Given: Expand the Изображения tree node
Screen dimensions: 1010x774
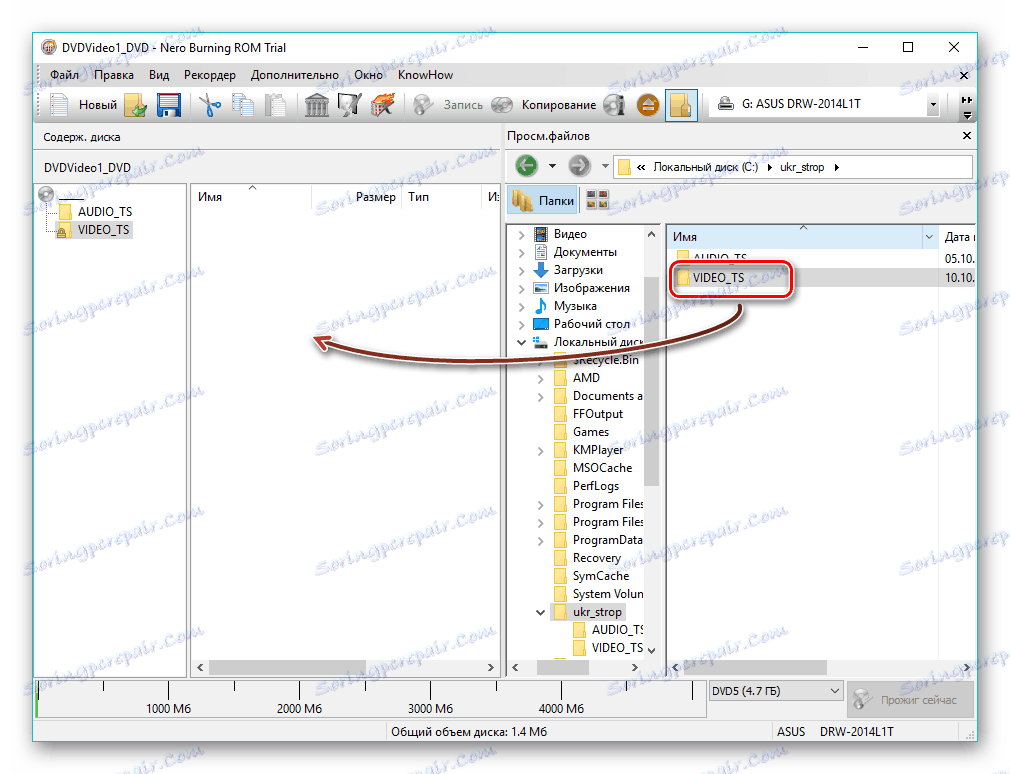Looking at the screenshot, I should point(522,289).
